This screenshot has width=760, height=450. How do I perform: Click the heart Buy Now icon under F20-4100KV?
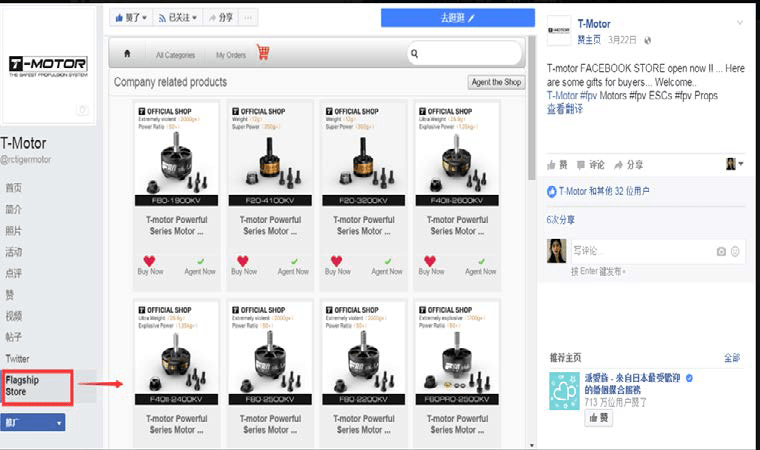click(243, 262)
